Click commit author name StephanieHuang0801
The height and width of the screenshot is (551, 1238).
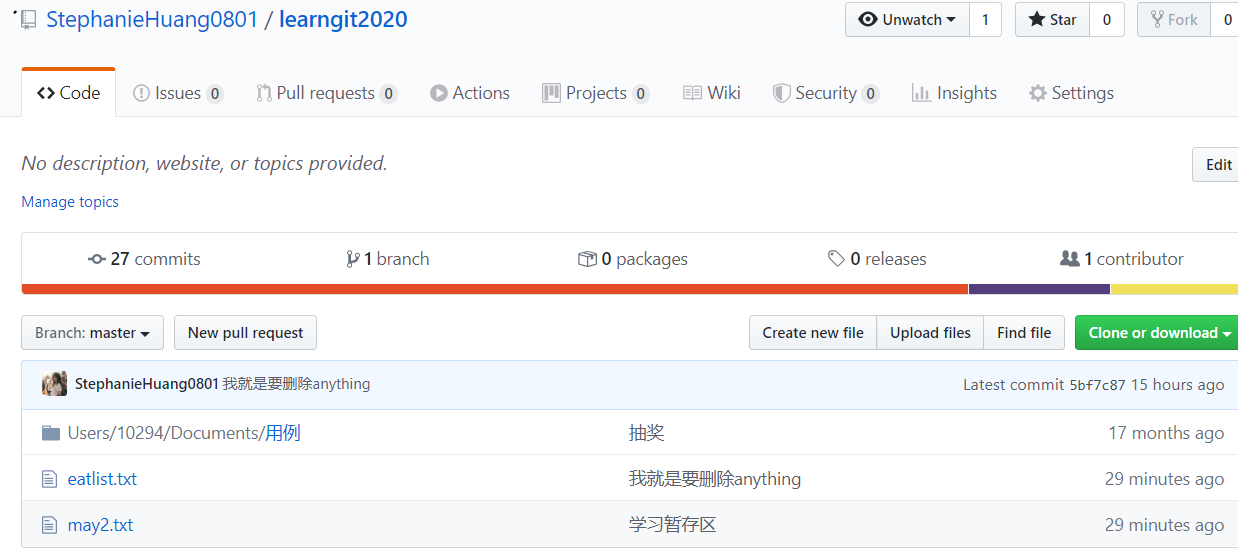click(x=146, y=384)
